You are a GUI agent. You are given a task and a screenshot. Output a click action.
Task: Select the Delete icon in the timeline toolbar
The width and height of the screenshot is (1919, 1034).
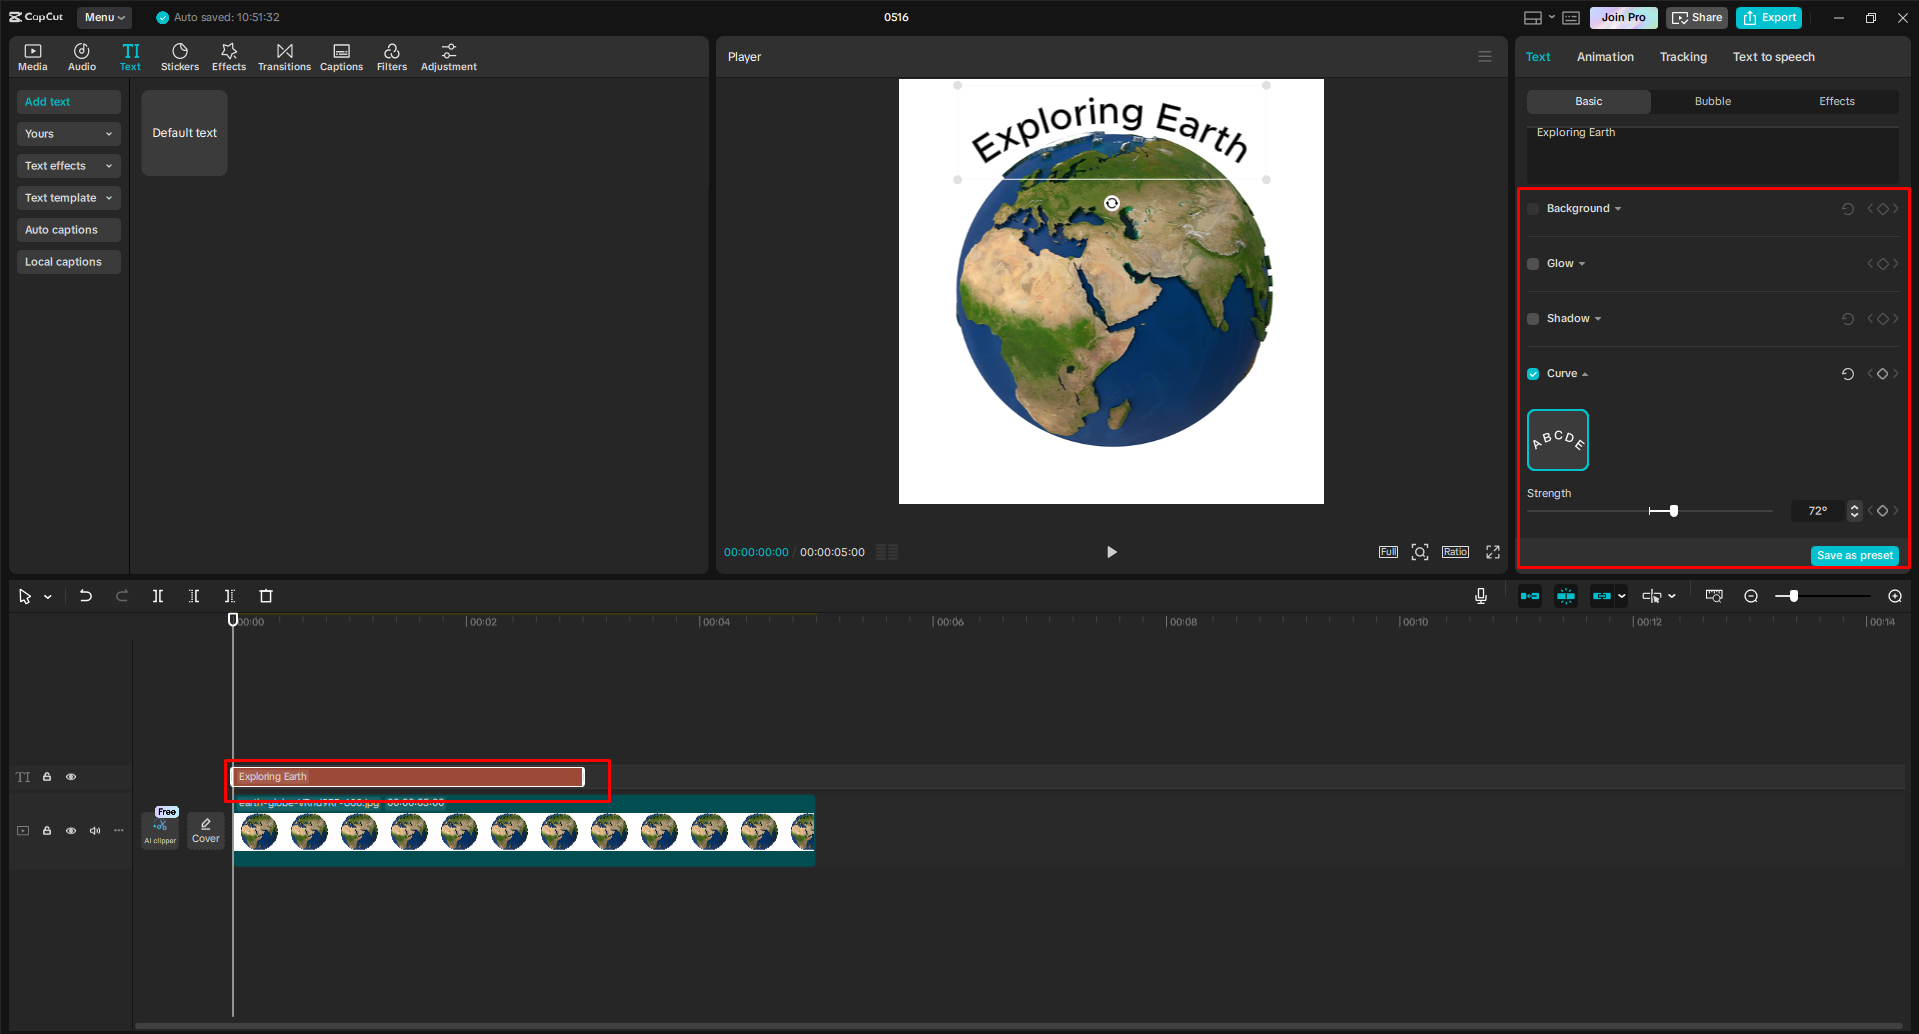[265, 595]
